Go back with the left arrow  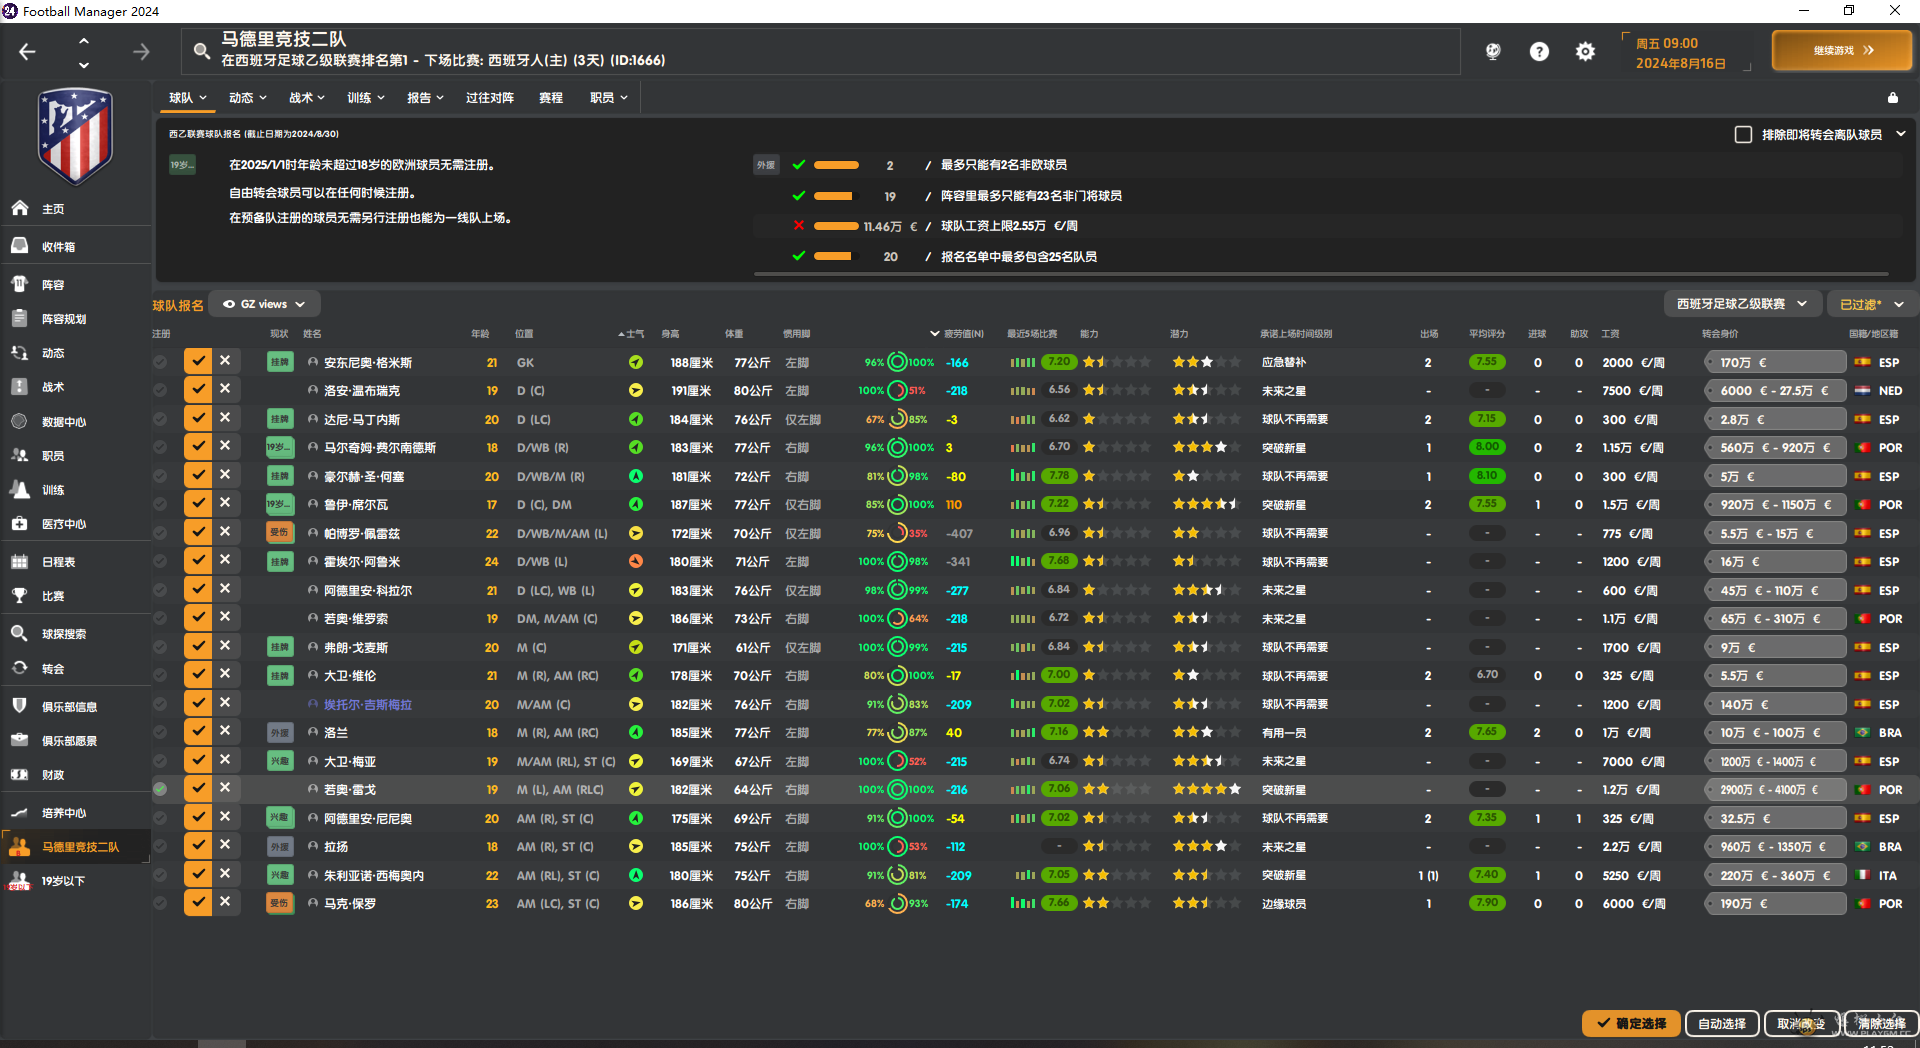pos(27,51)
